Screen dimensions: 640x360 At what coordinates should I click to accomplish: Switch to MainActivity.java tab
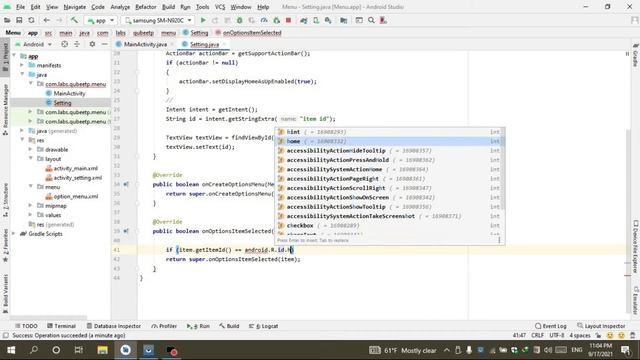pyautogui.click(x=145, y=44)
